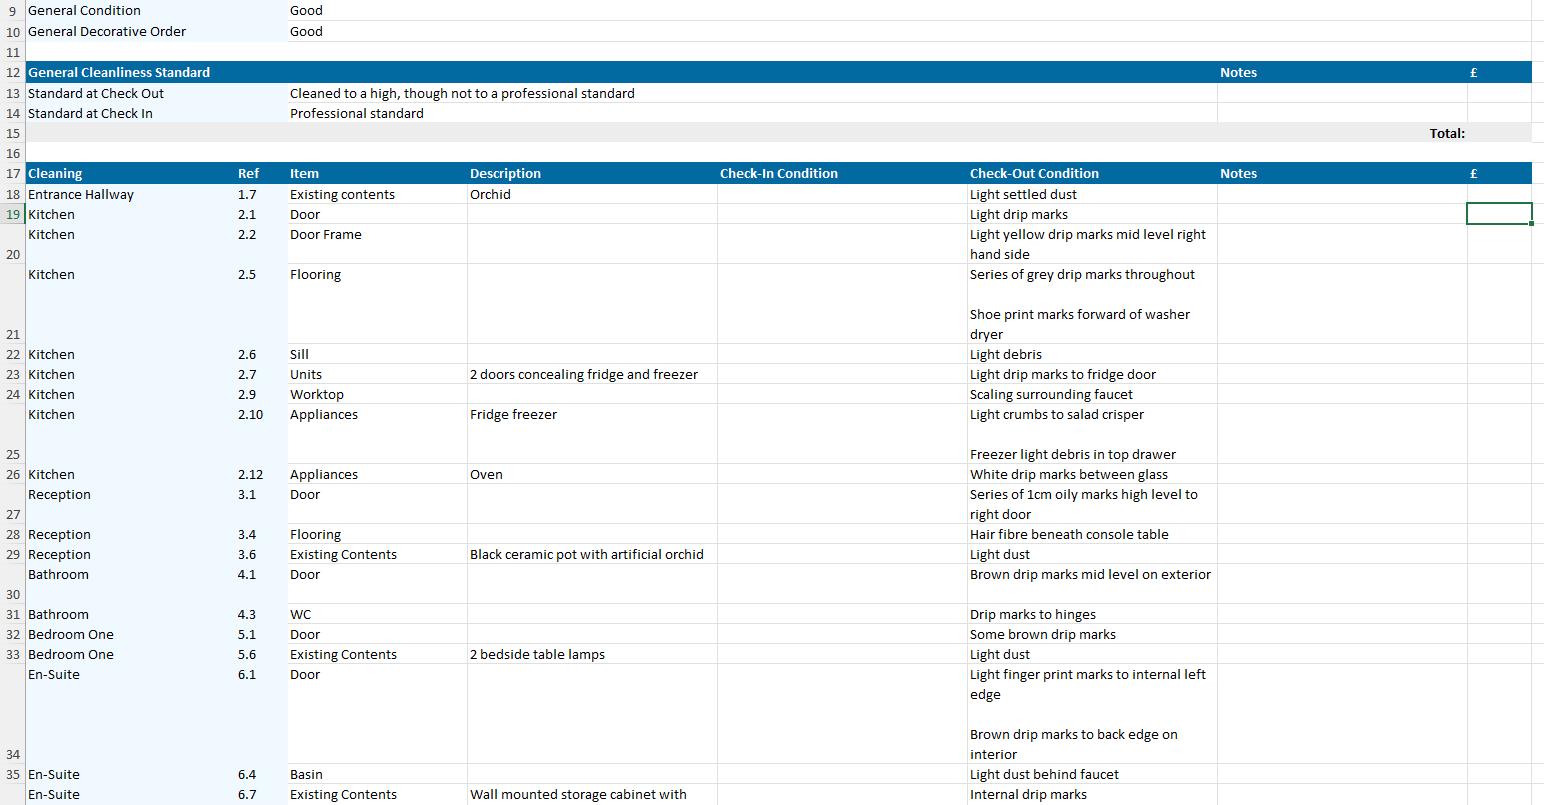Select the row 34 header number
This screenshot has width=1544, height=805.
point(13,754)
